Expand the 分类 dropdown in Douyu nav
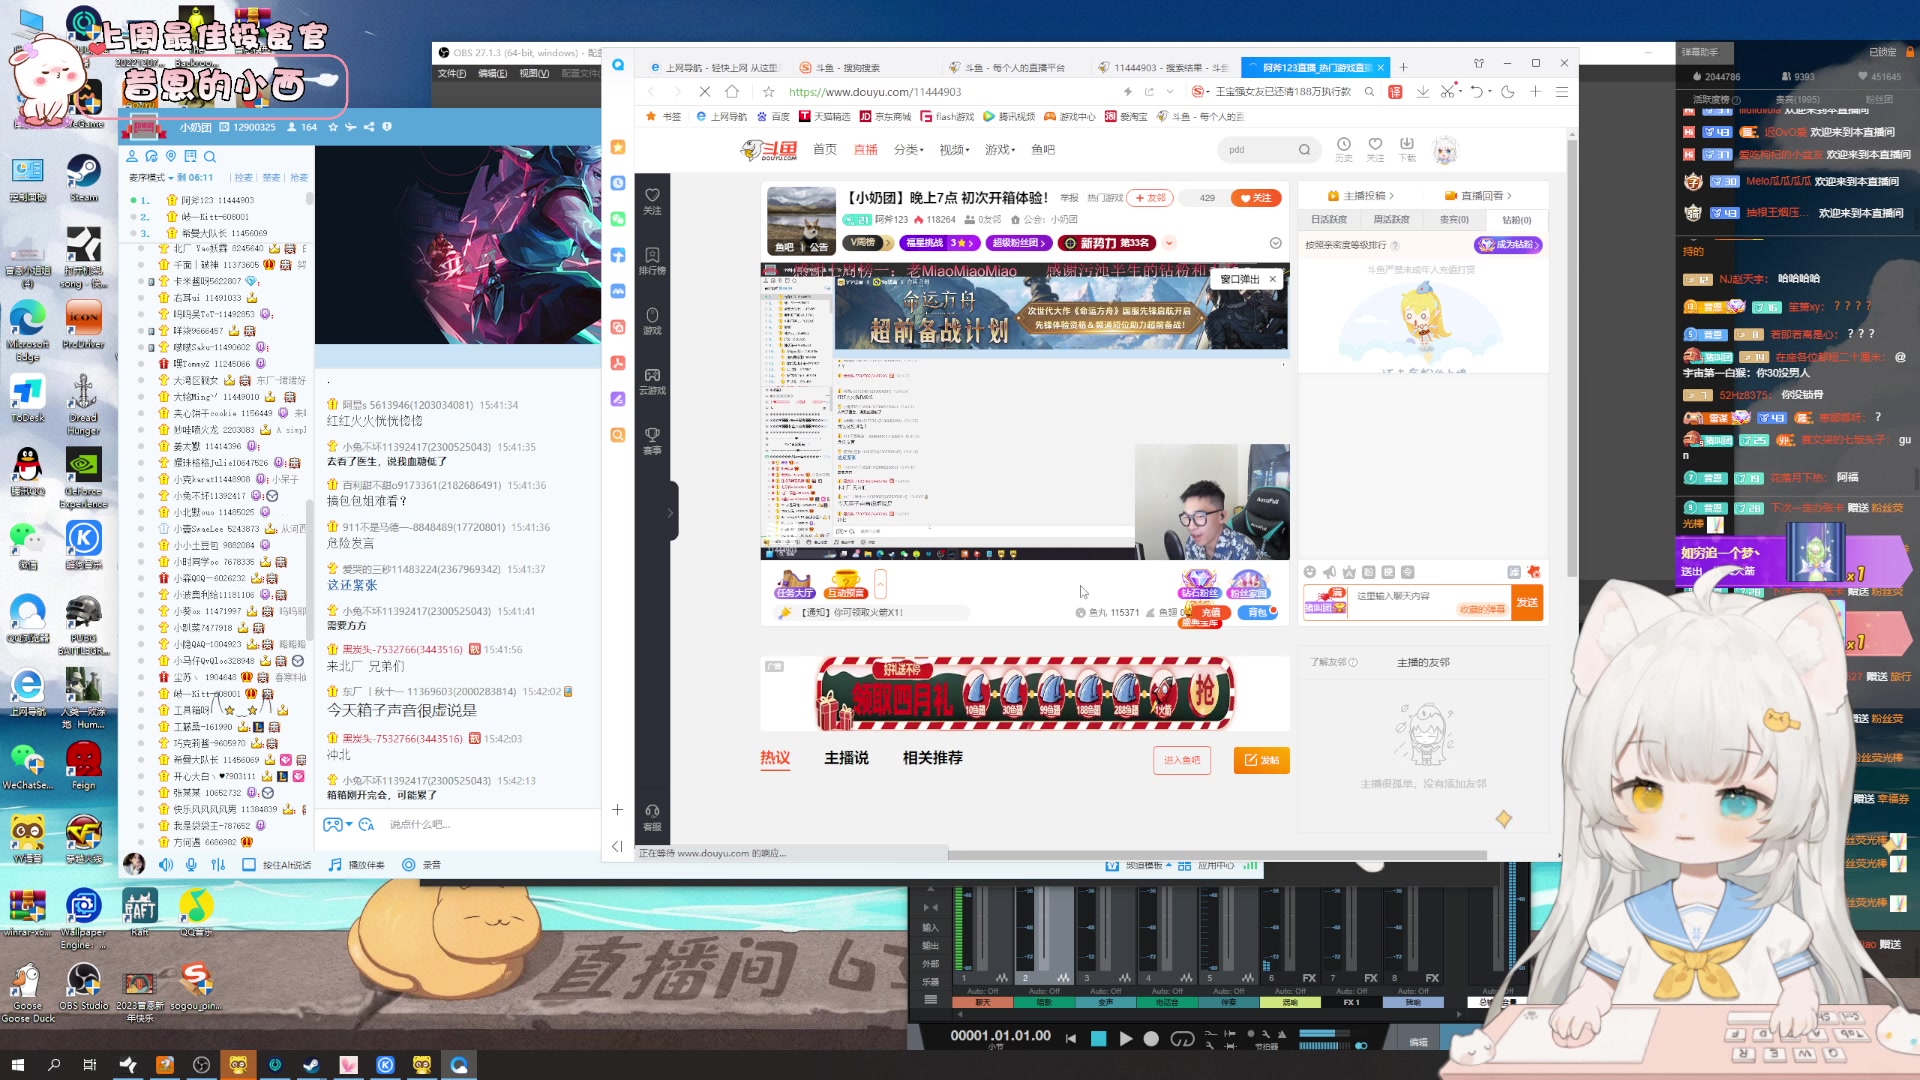 coord(909,150)
